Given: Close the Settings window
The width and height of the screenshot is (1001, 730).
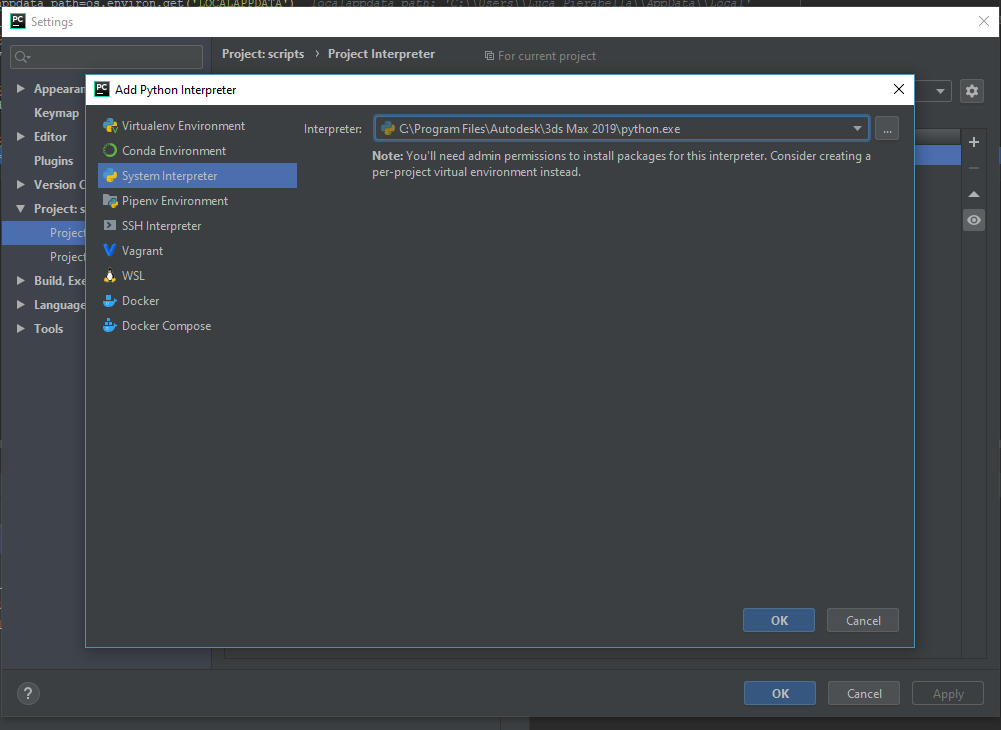Looking at the screenshot, I should click(984, 21).
